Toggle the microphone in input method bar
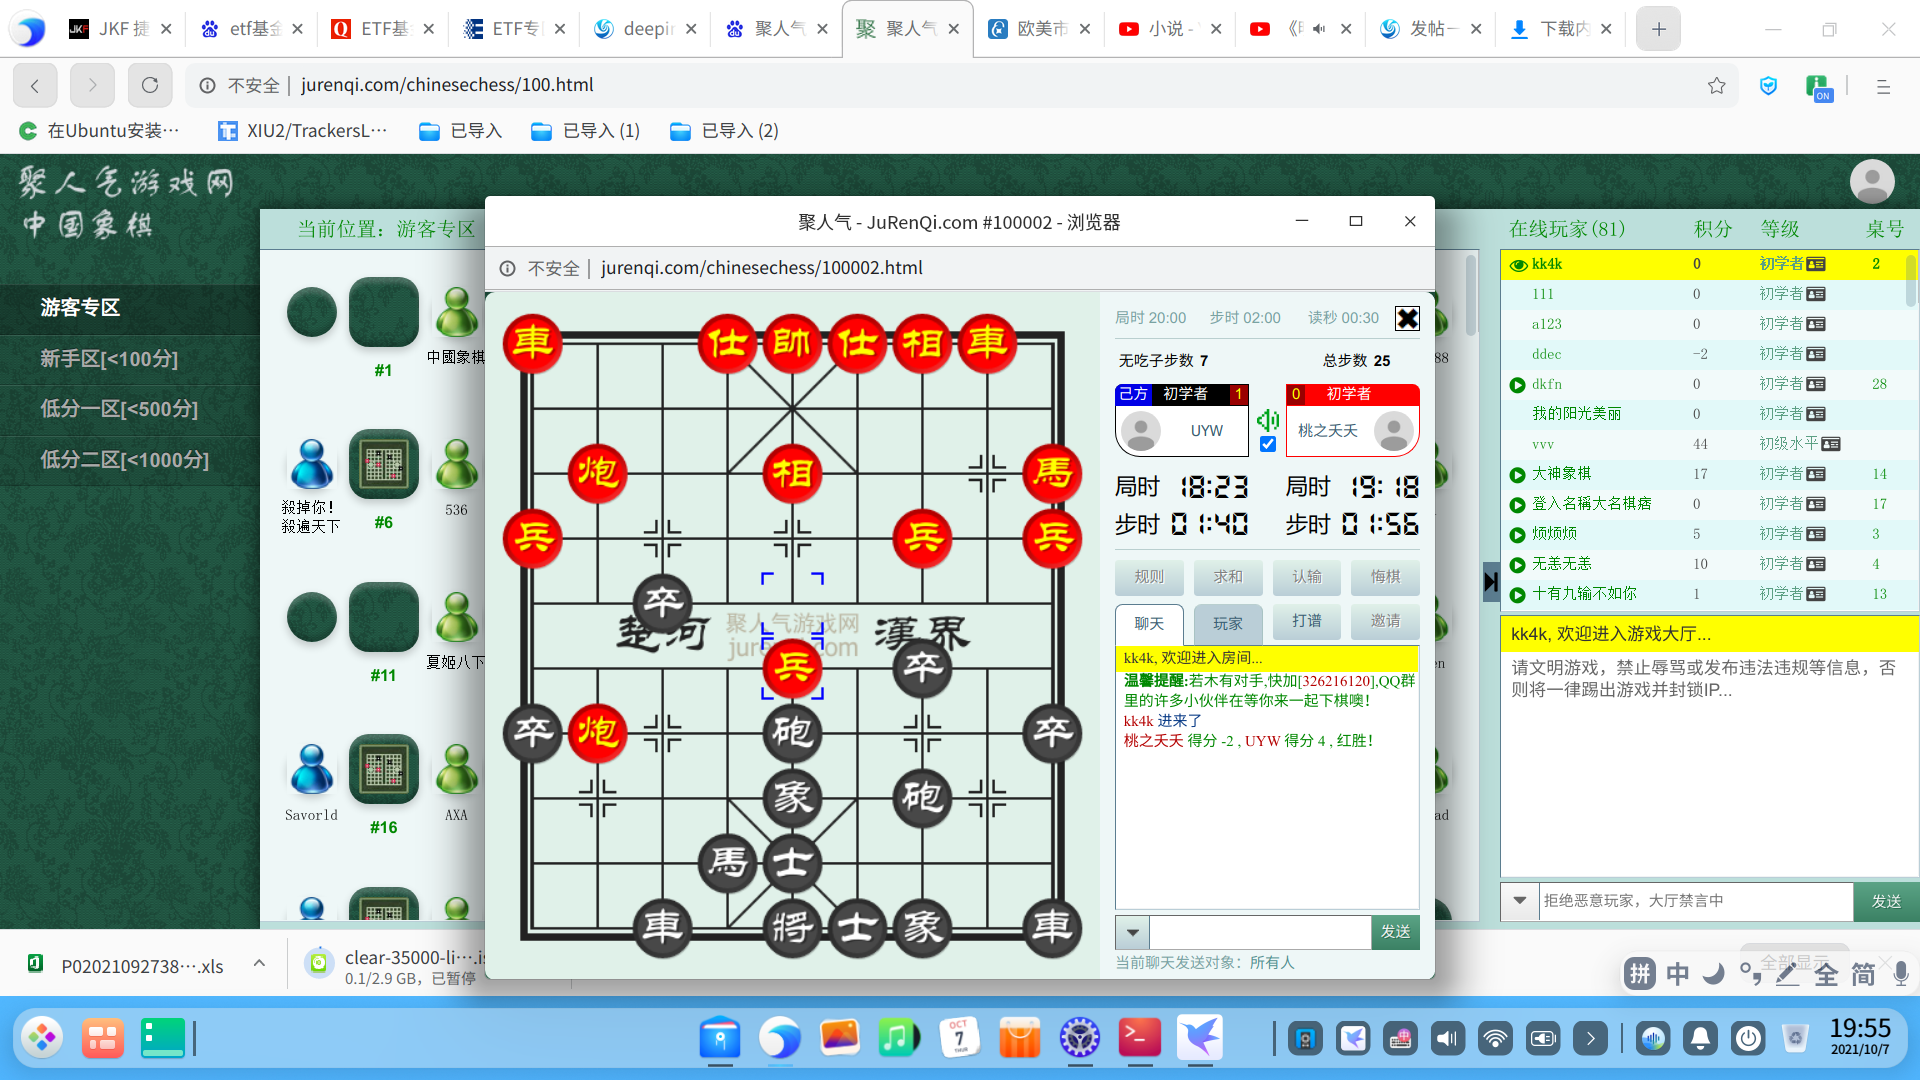The image size is (1920, 1080). [x=1901, y=974]
